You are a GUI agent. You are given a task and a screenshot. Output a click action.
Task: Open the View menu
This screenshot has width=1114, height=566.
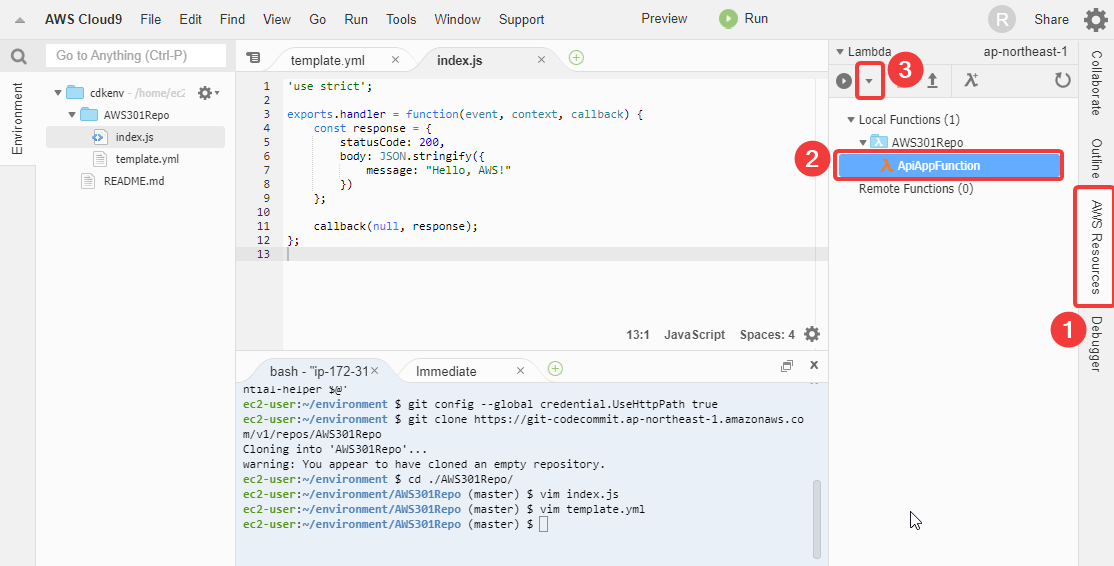(276, 19)
